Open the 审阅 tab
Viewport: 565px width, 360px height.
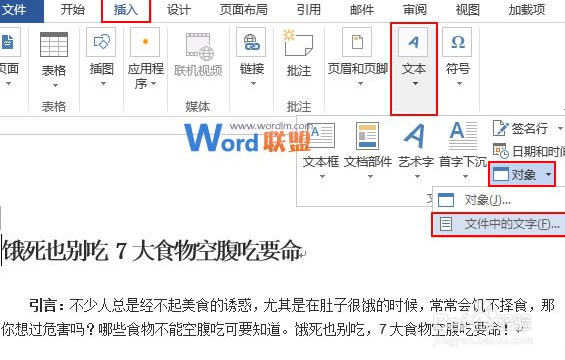pos(414,10)
